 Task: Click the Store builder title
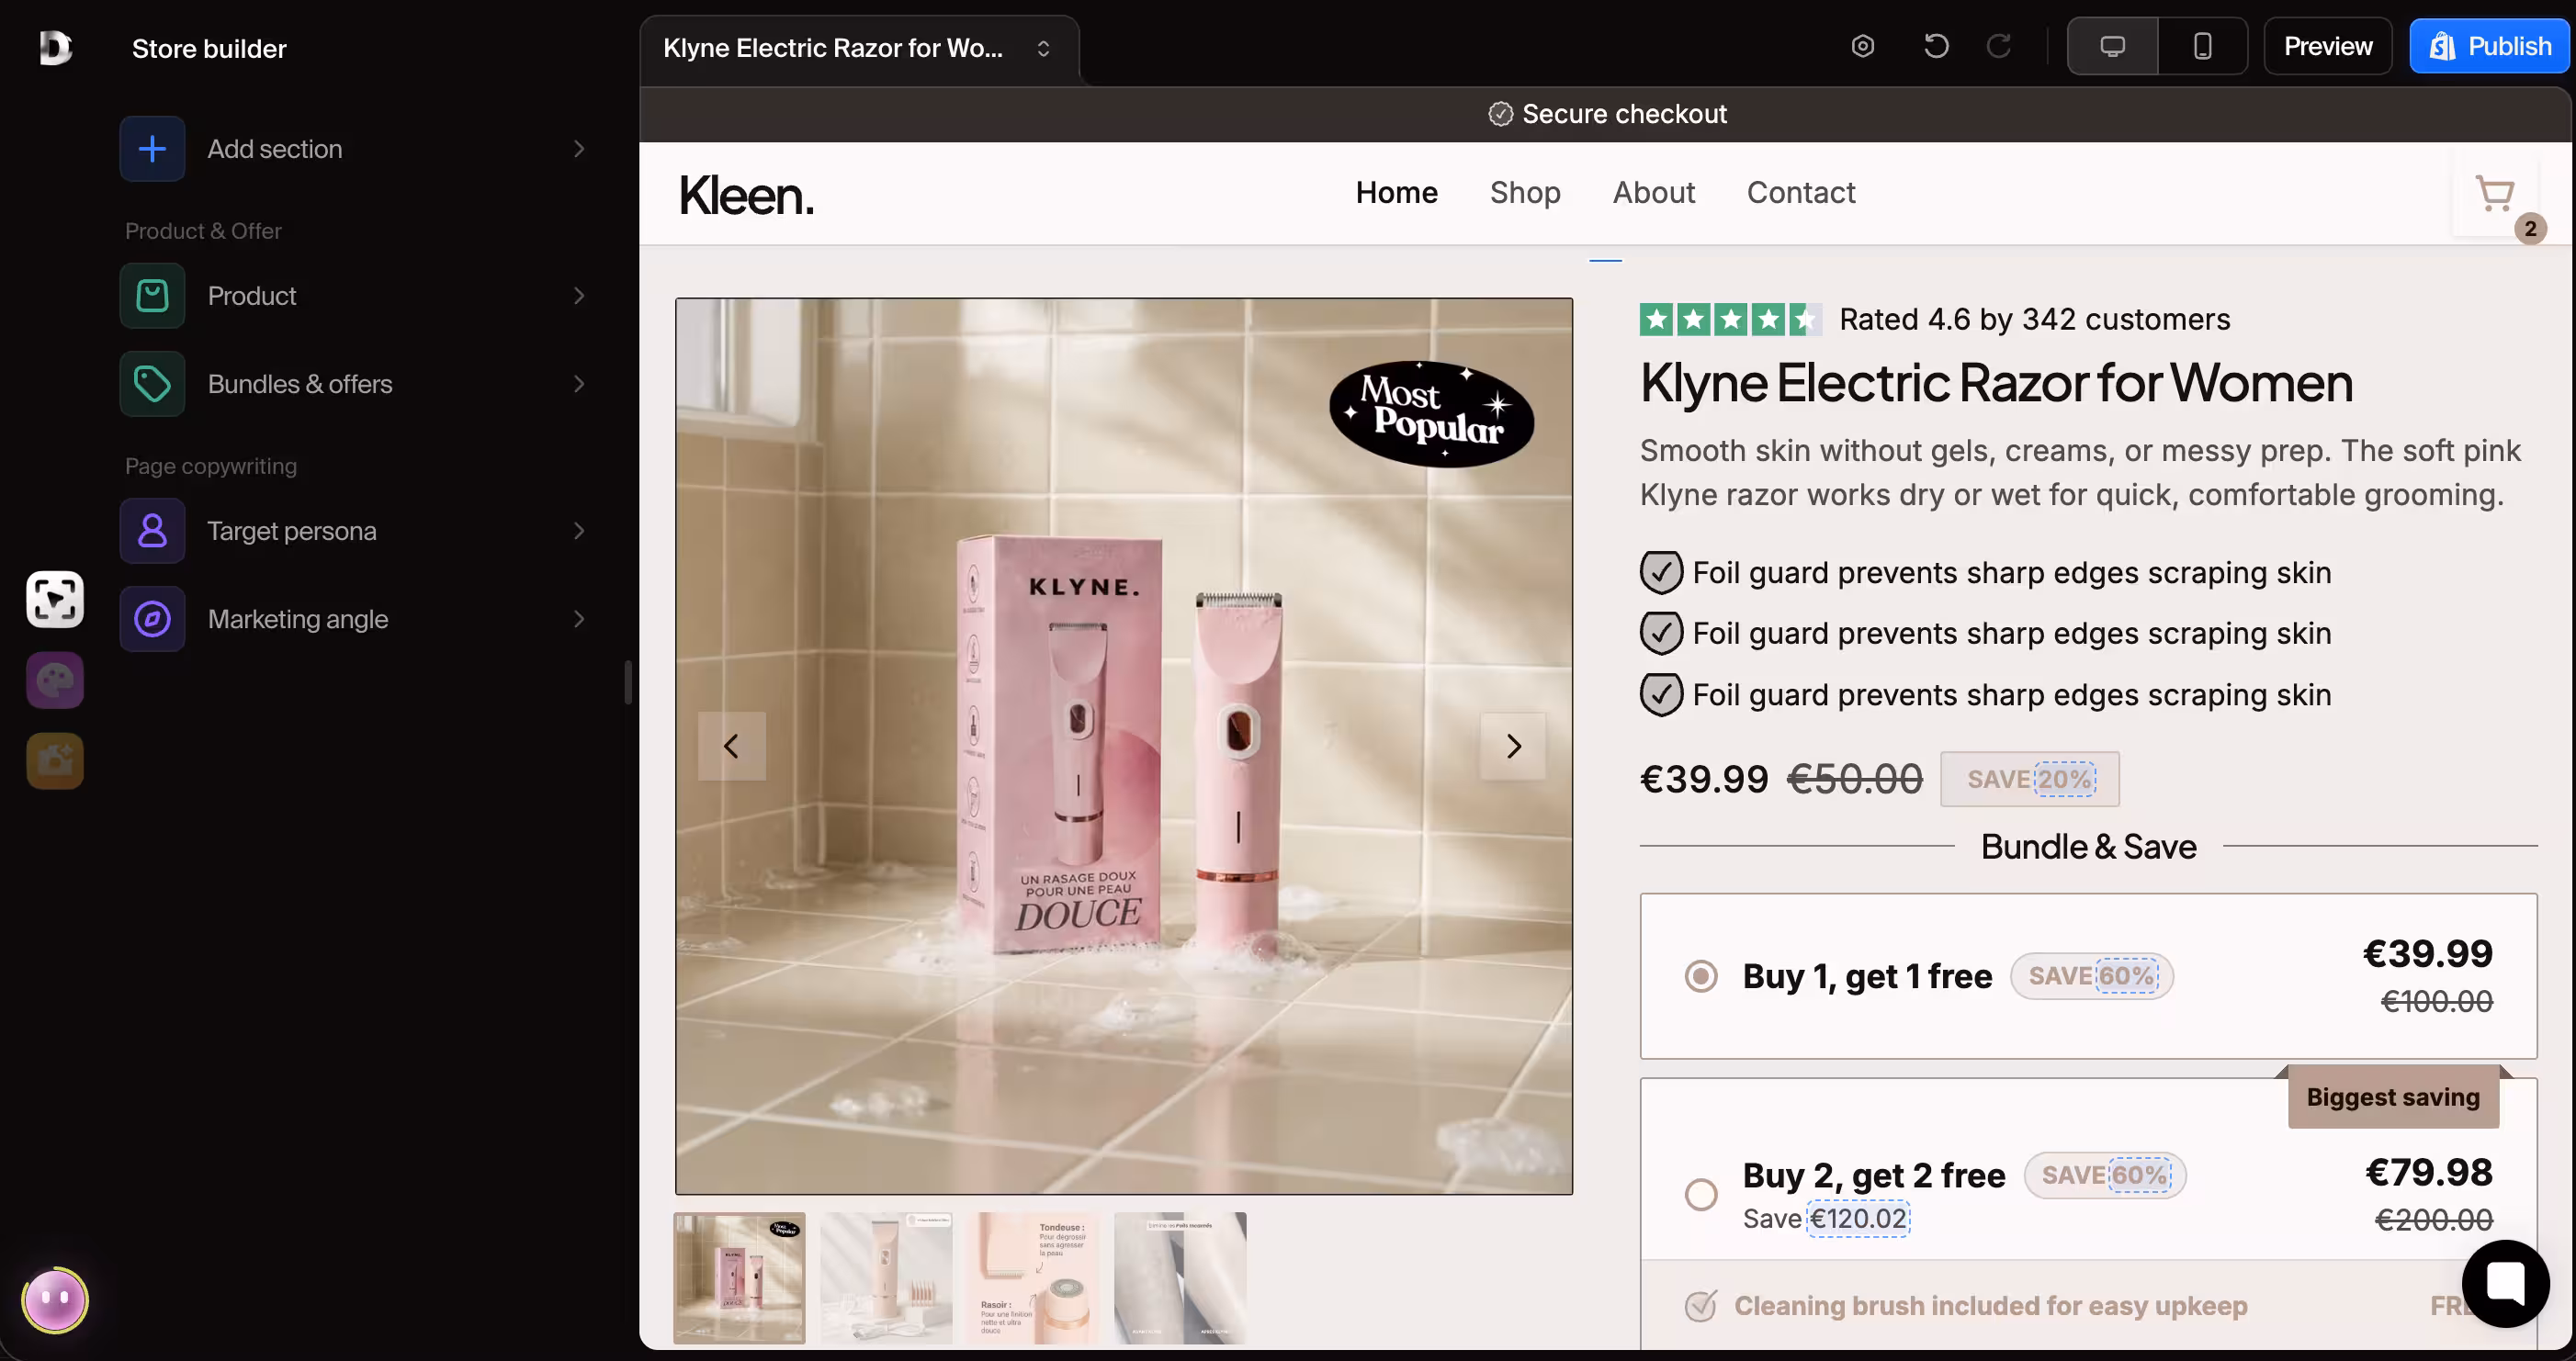[x=209, y=49]
